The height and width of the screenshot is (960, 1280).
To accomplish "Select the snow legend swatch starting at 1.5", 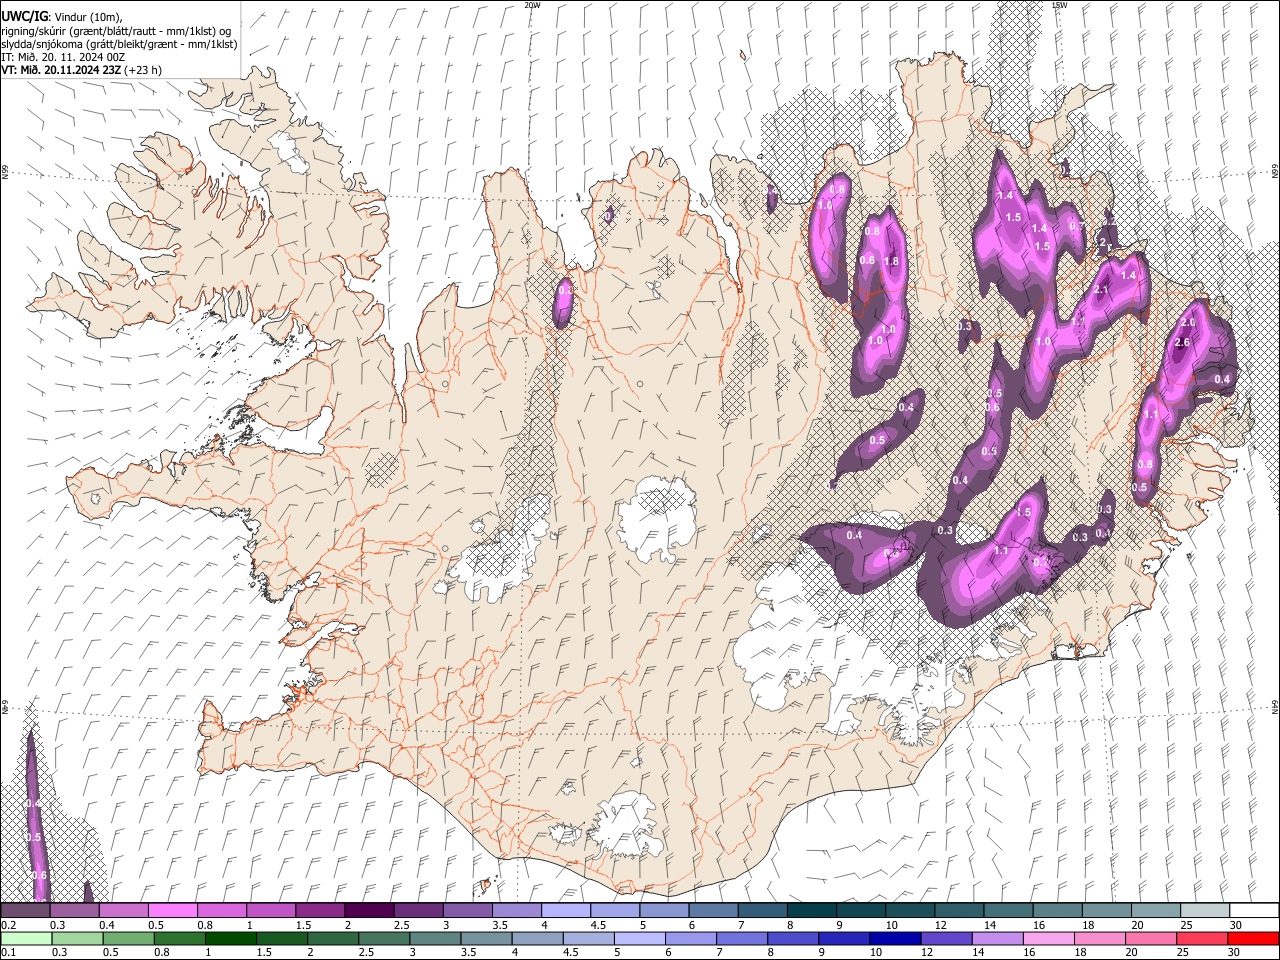I will coord(320,910).
